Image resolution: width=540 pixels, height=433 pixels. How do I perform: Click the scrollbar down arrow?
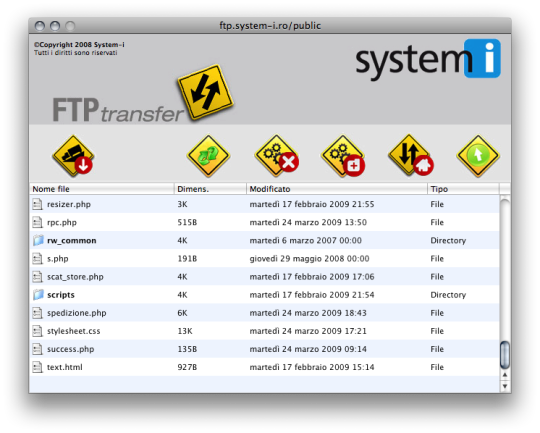pos(505,386)
